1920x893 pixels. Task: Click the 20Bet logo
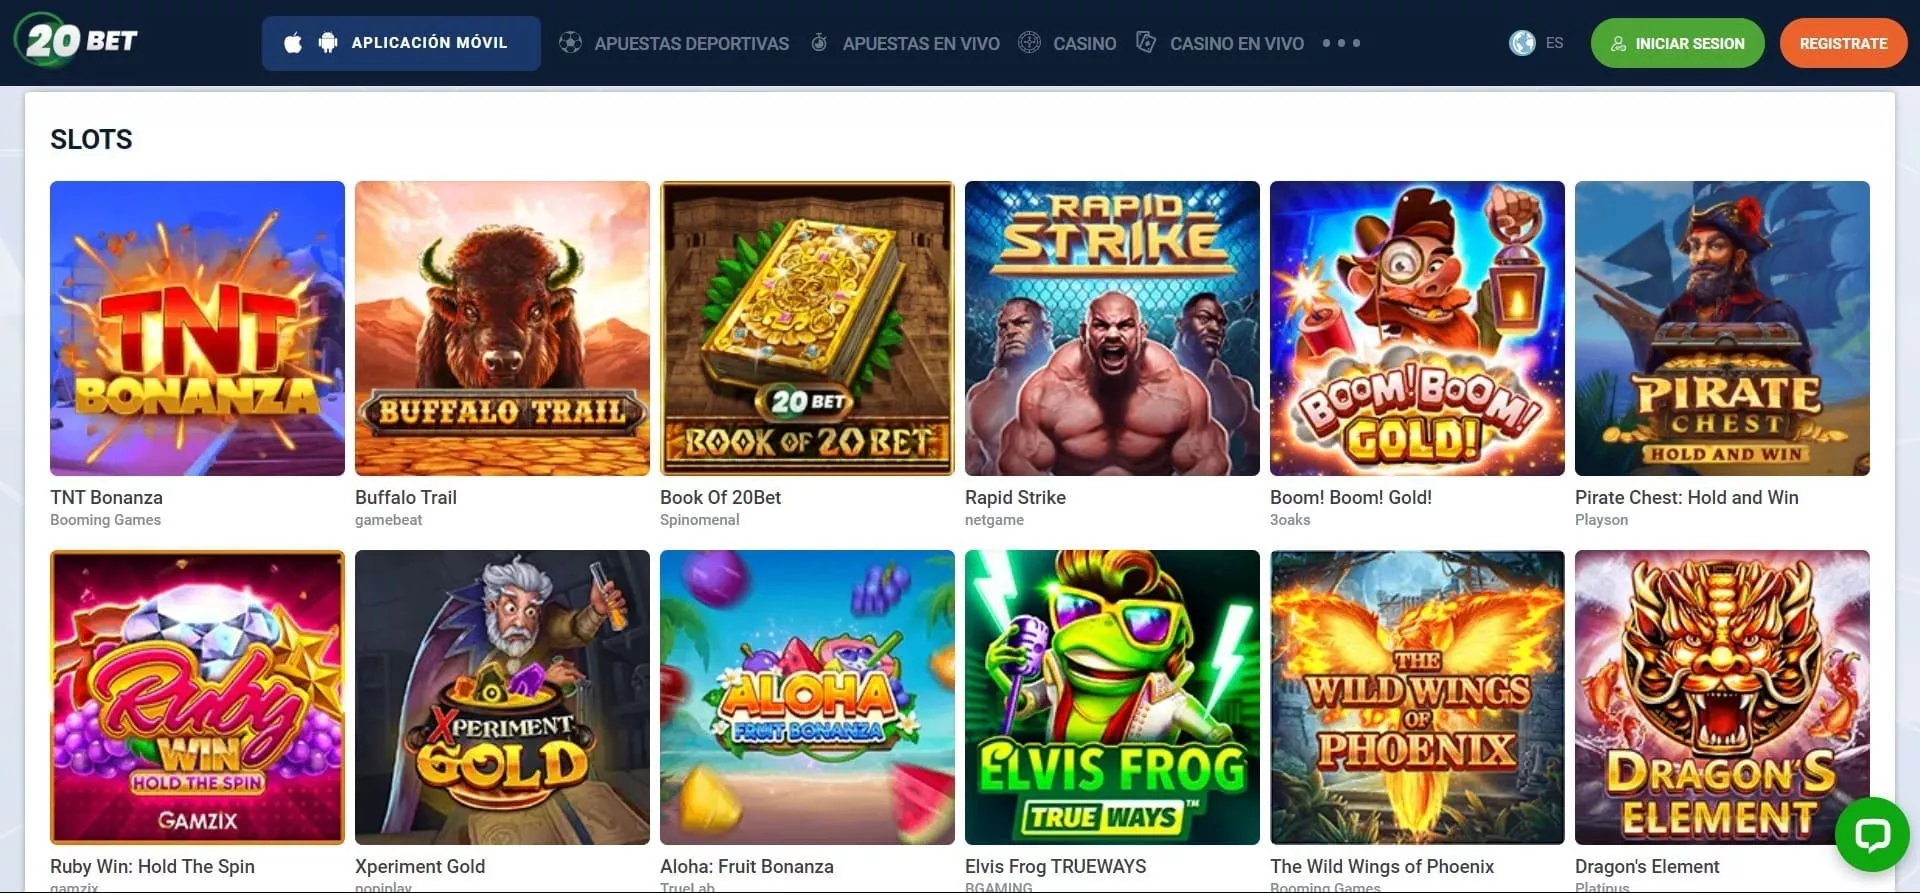point(76,40)
